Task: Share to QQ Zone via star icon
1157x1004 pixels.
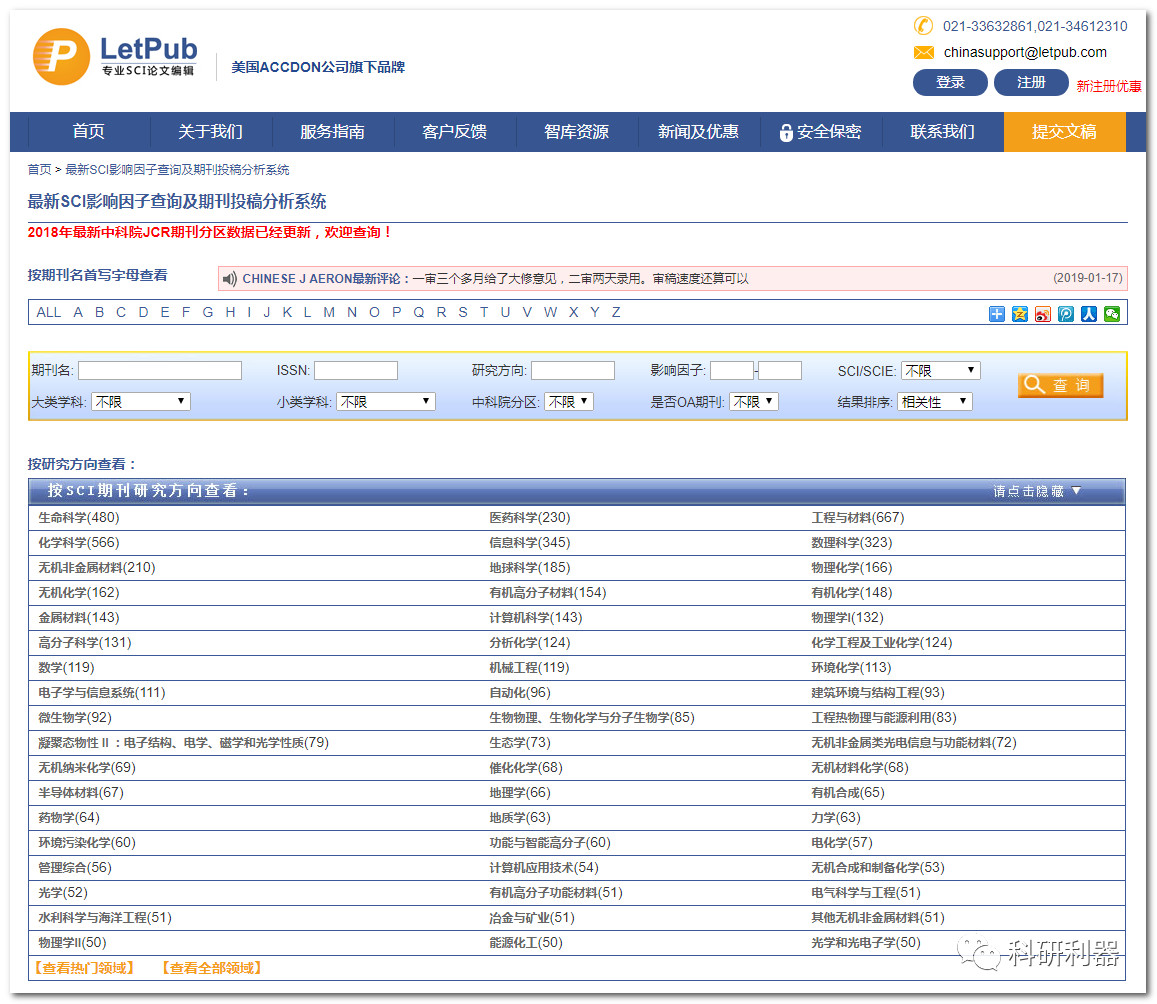Action: coord(1020,314)
